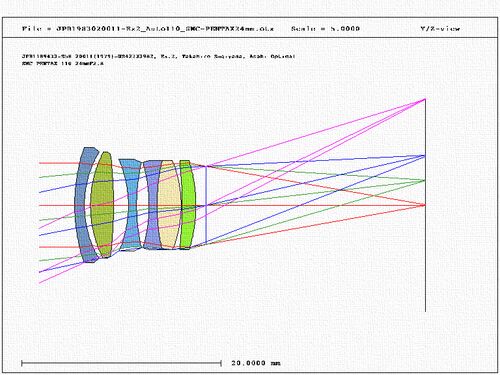Click the vertical blue aperture stop line
The height and width of the screenshot is (375, 500).
(206, 205)
